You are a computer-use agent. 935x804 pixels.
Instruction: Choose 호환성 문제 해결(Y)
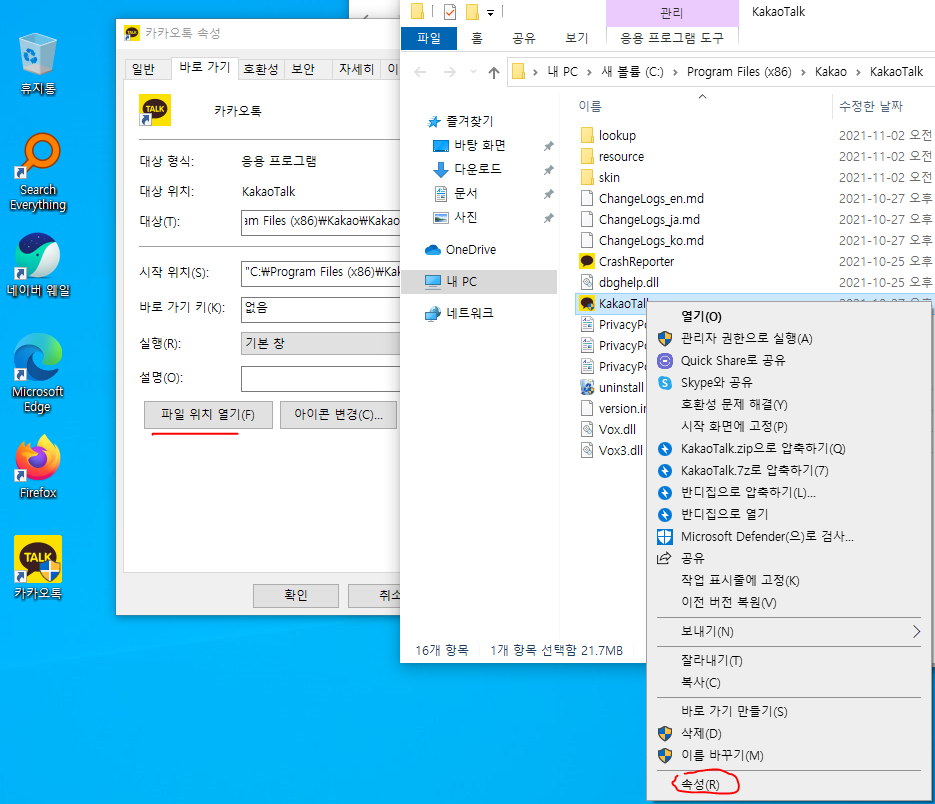pos(790,404)
